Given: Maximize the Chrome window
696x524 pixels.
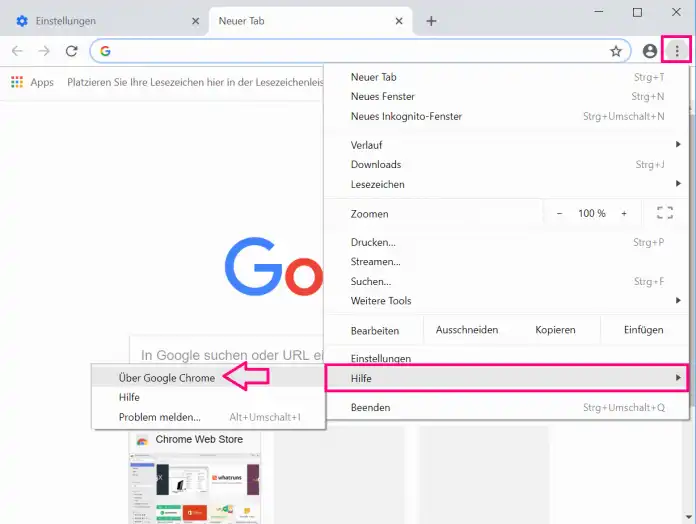Looking at the screenshot, I should 637,12.
